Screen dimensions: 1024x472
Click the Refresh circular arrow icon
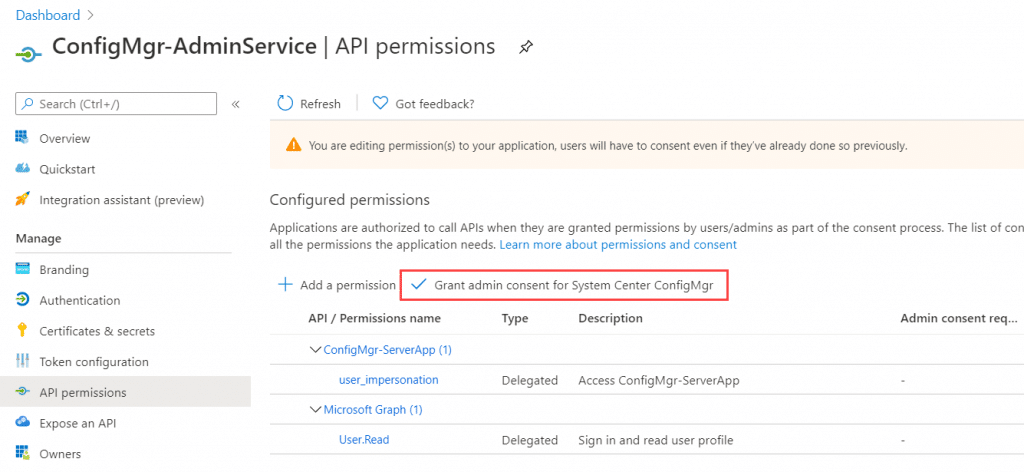point(285,103)
